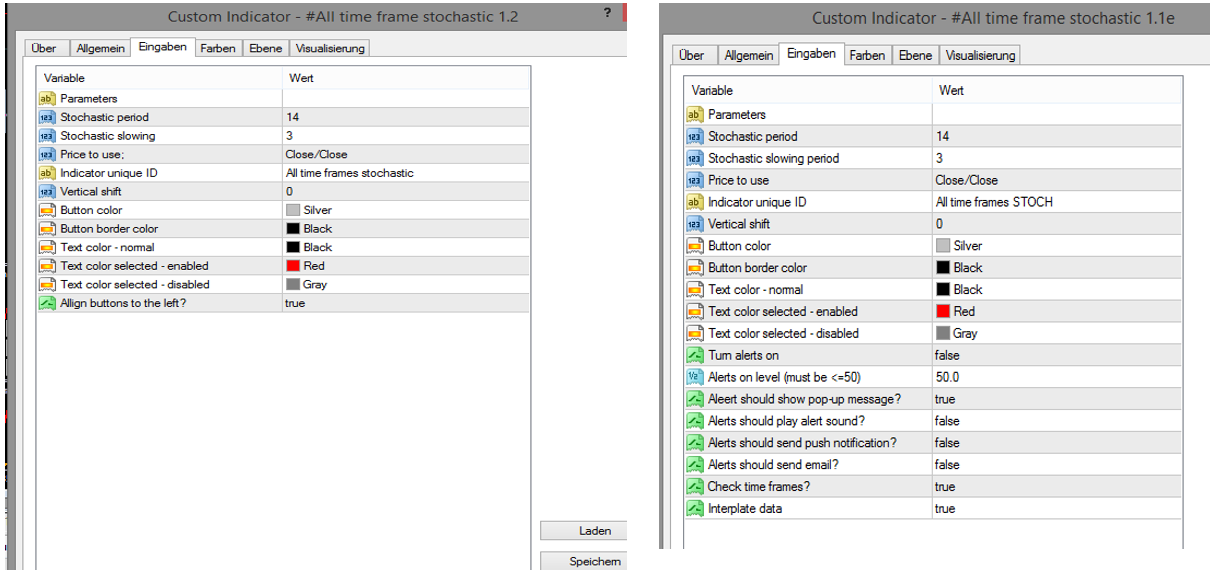1210x584 pixels.
Task: Click the Vertical shift icon in right dialog
Action: point(695,224)
